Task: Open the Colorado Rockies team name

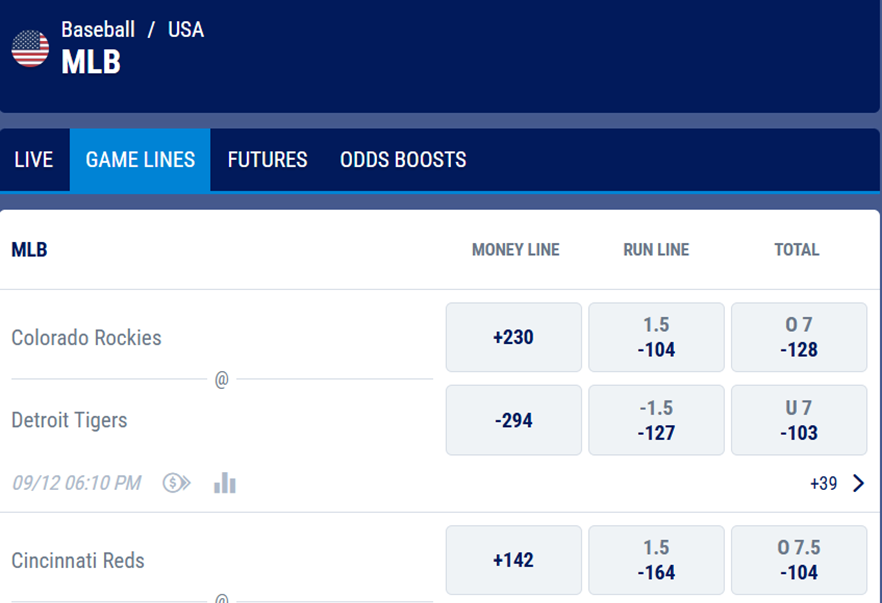Action: [86, 338]
